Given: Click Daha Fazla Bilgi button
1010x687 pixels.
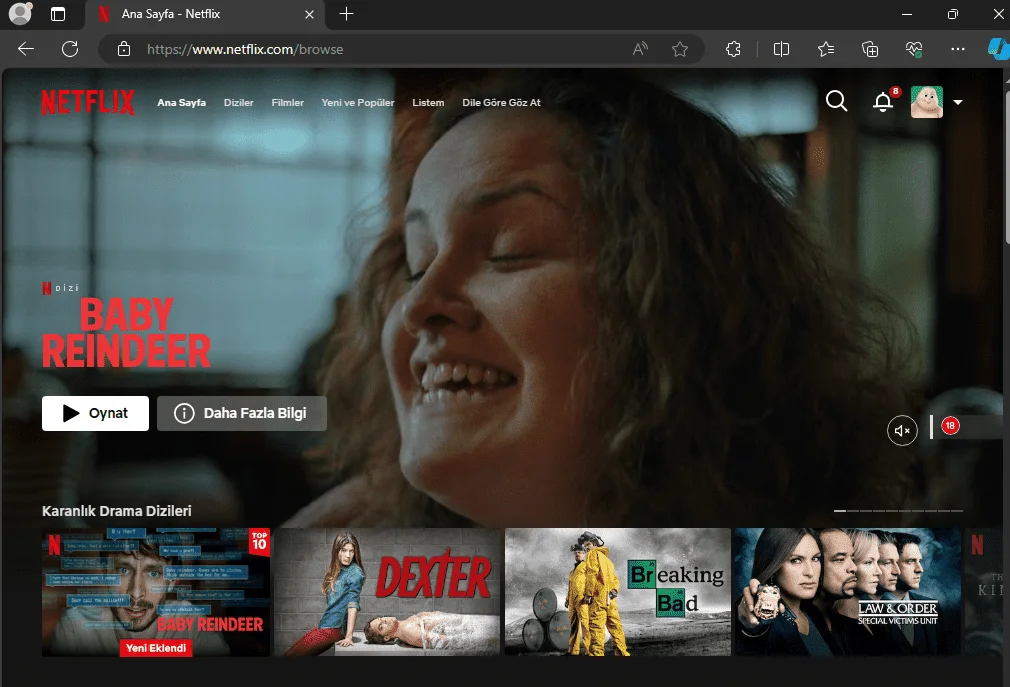Looking at the screenshot, I should tap(242, 413).
